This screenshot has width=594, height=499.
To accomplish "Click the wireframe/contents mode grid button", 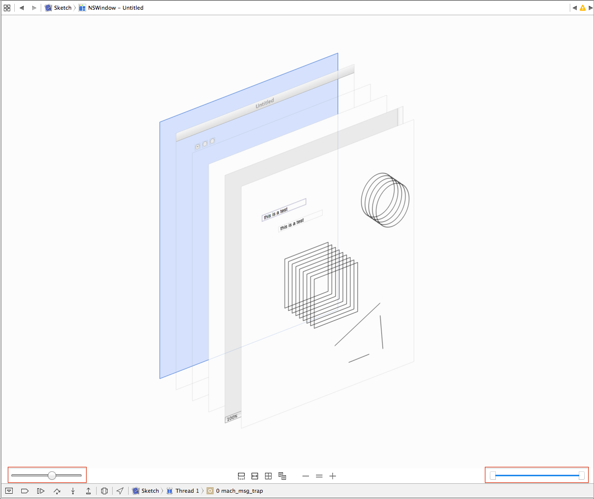I will 268,476.
